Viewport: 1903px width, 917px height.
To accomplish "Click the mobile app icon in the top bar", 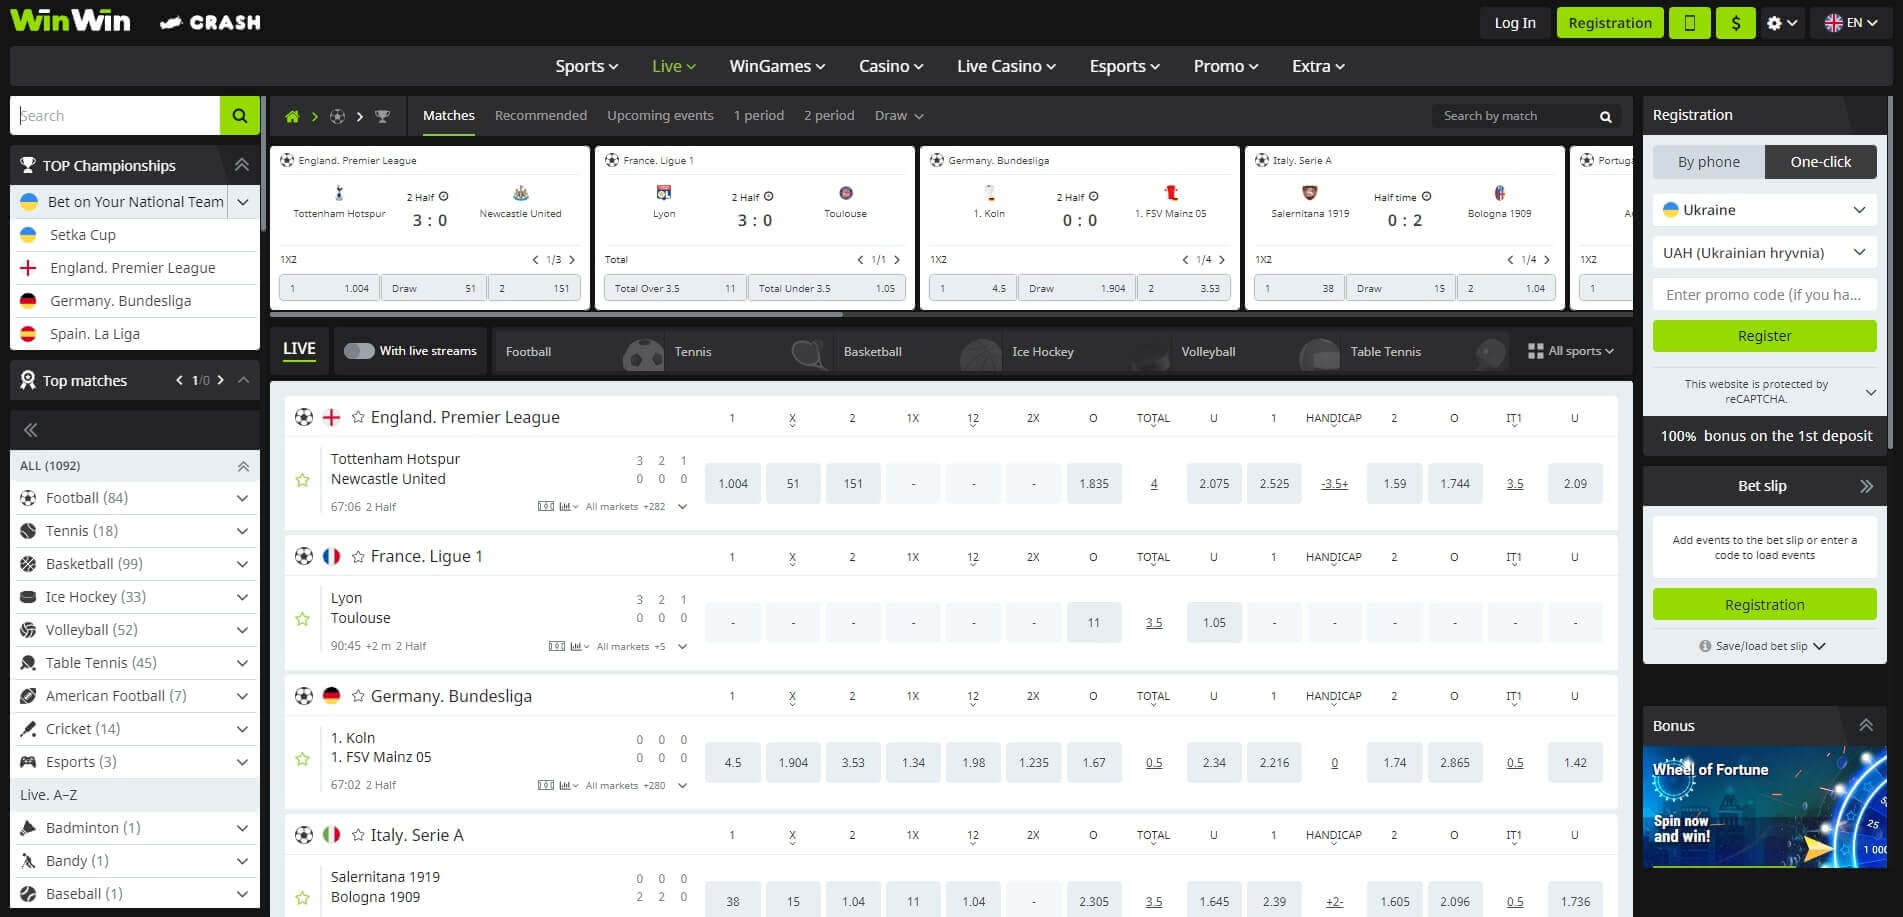I will [1690, 22].
